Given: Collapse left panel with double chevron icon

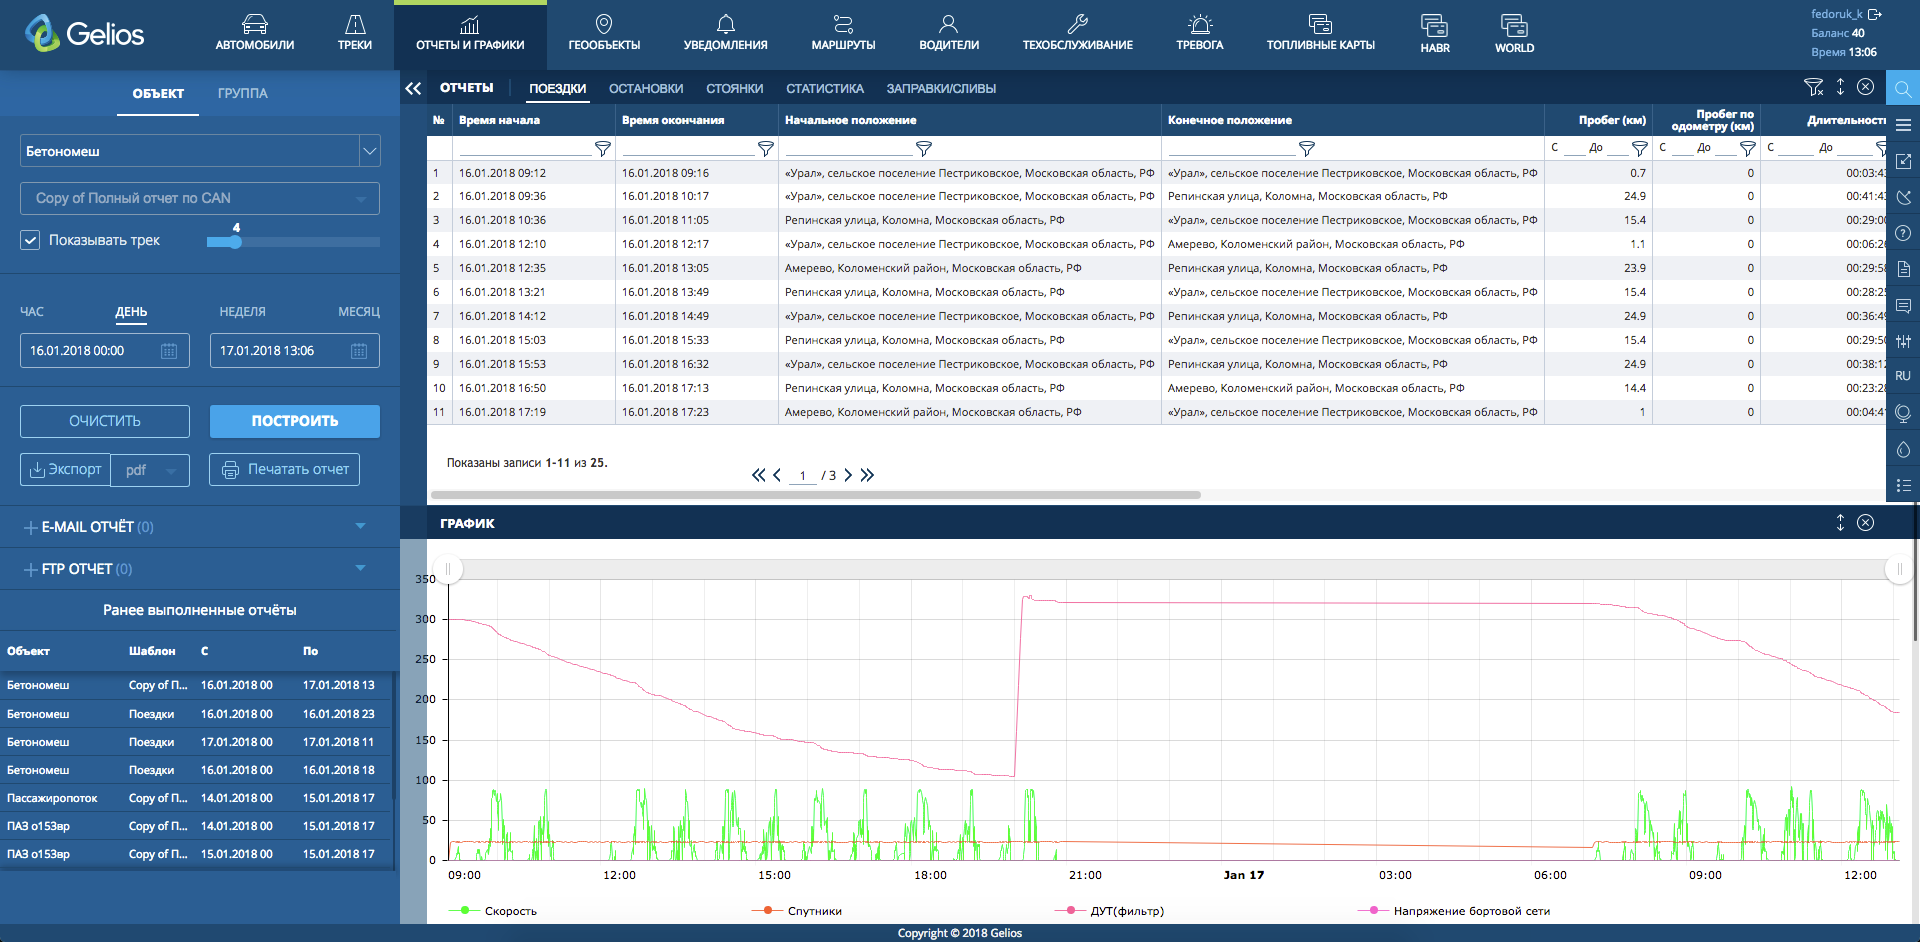Looking at the screenshot, I should pos(413,88).
